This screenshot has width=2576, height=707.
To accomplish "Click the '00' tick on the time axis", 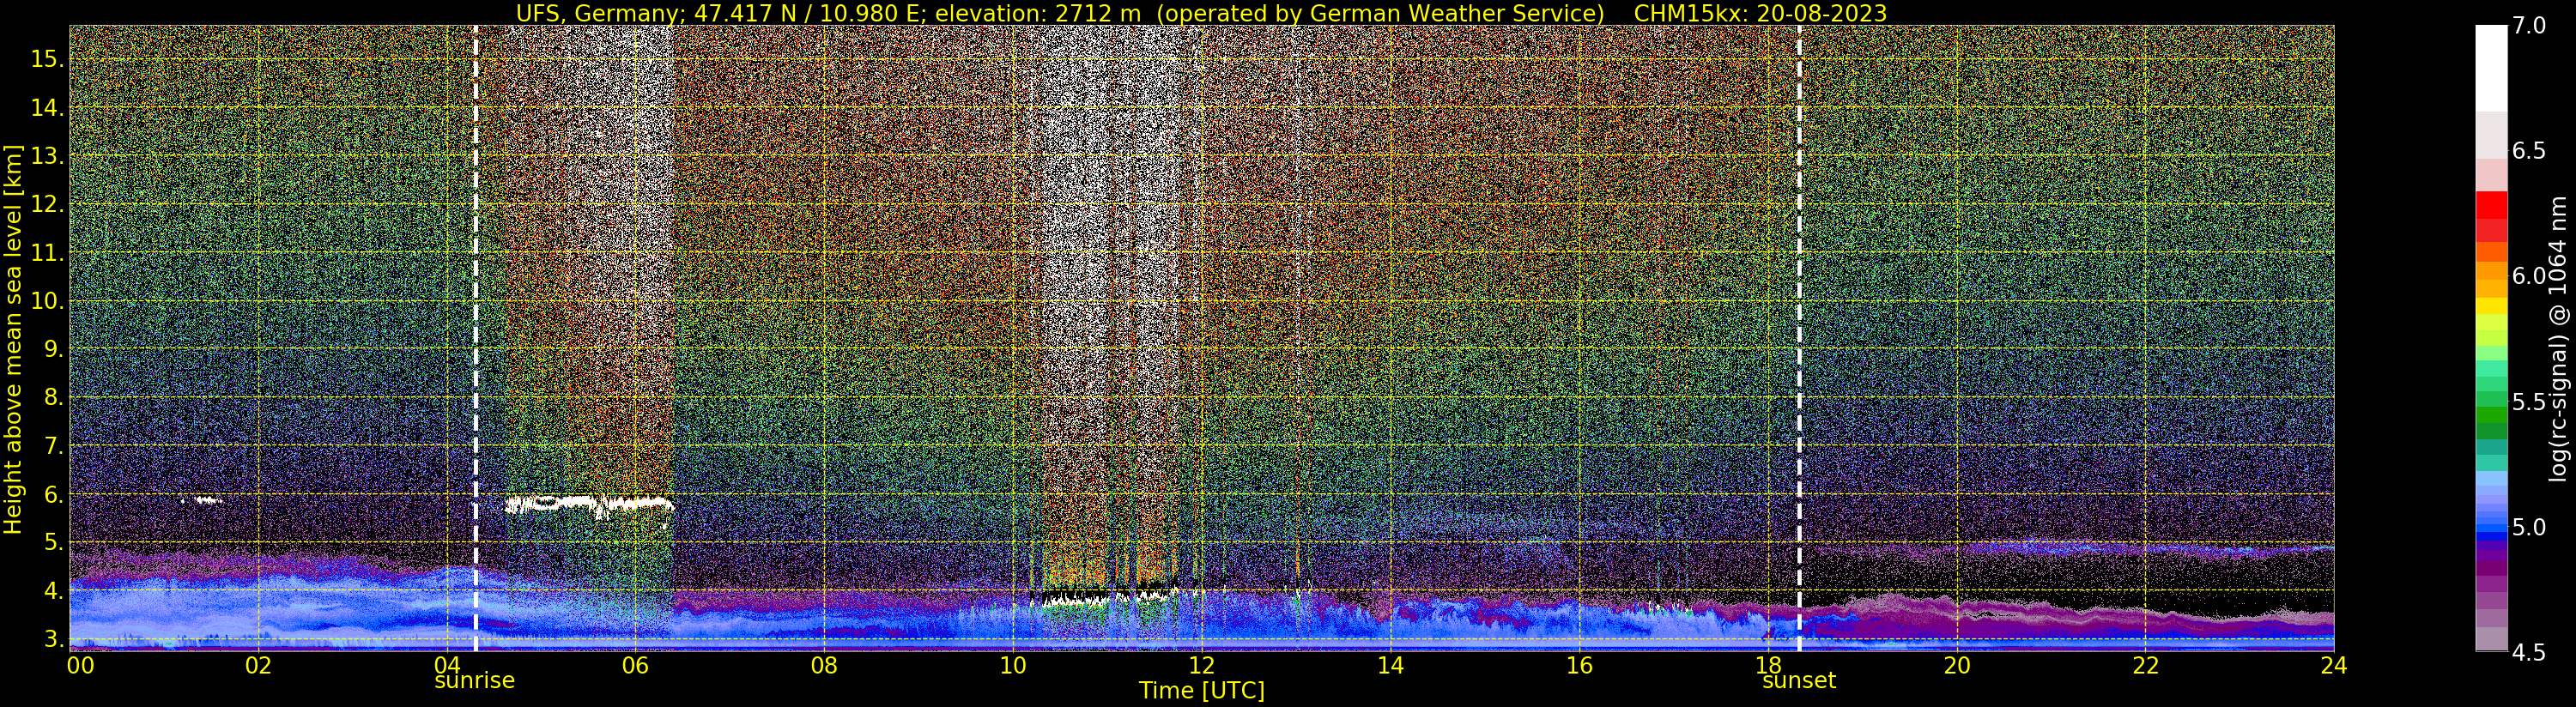I will (80, 665).
